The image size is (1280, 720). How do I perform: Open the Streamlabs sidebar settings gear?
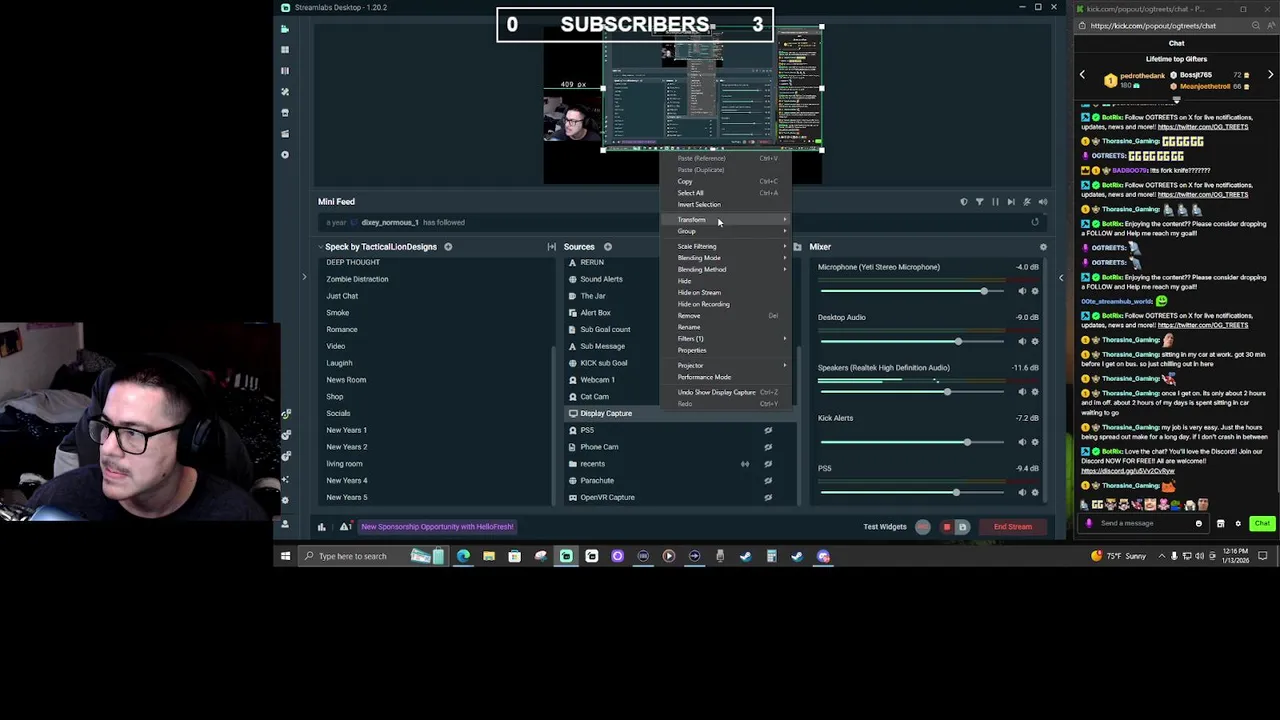(x=285, y=499)
